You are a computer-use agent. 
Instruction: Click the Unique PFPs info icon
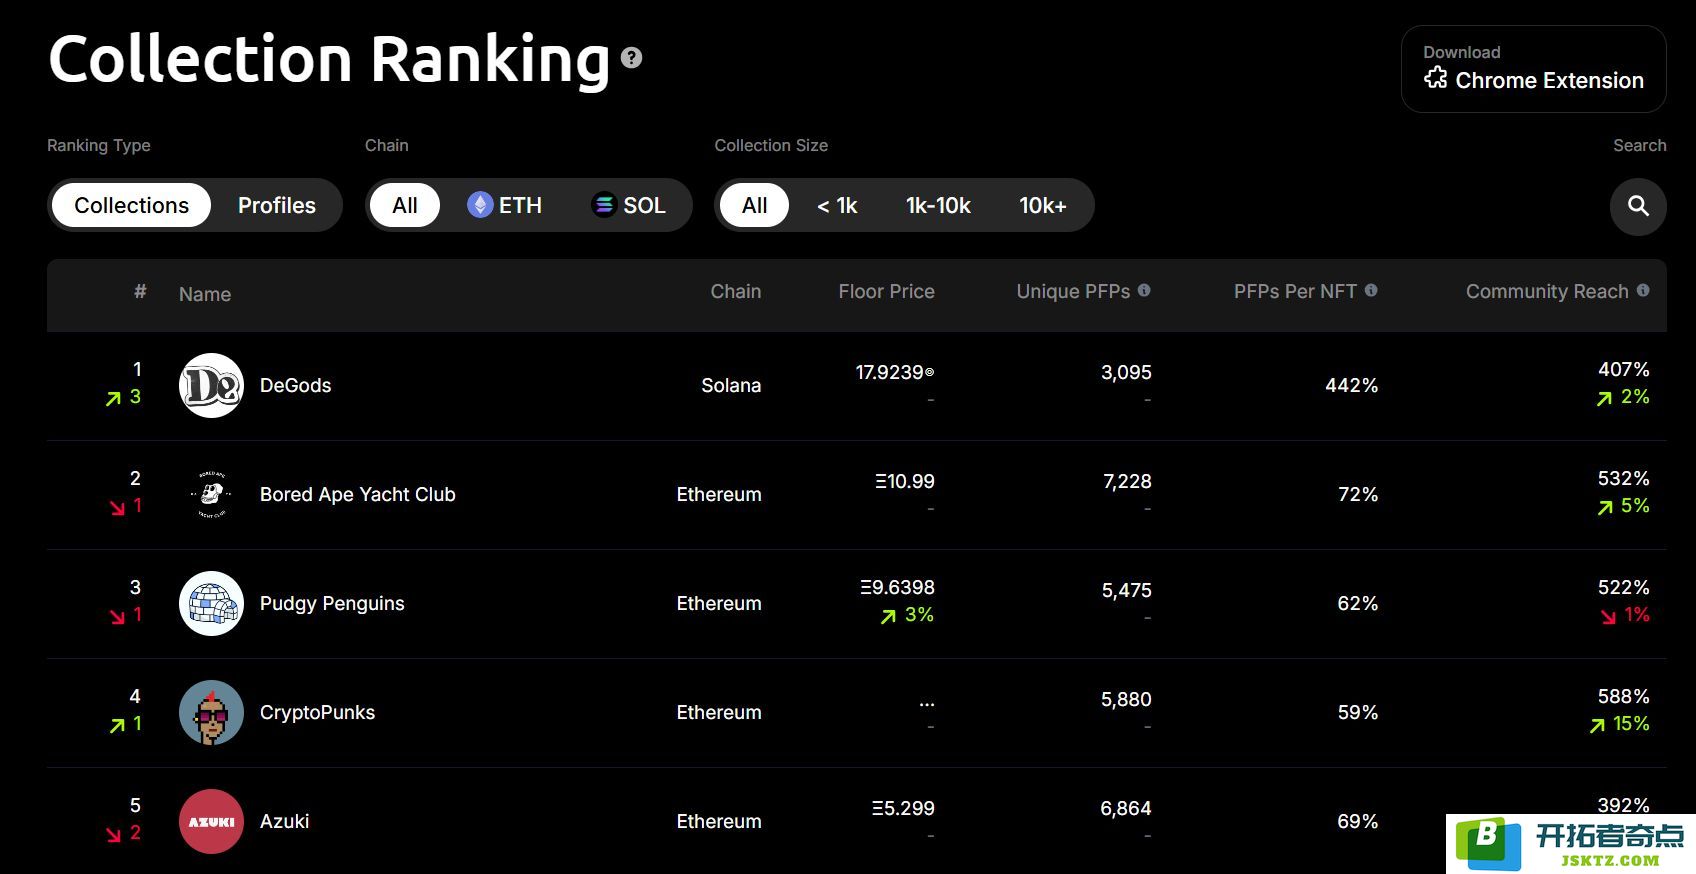click(x=1144, y=290)
